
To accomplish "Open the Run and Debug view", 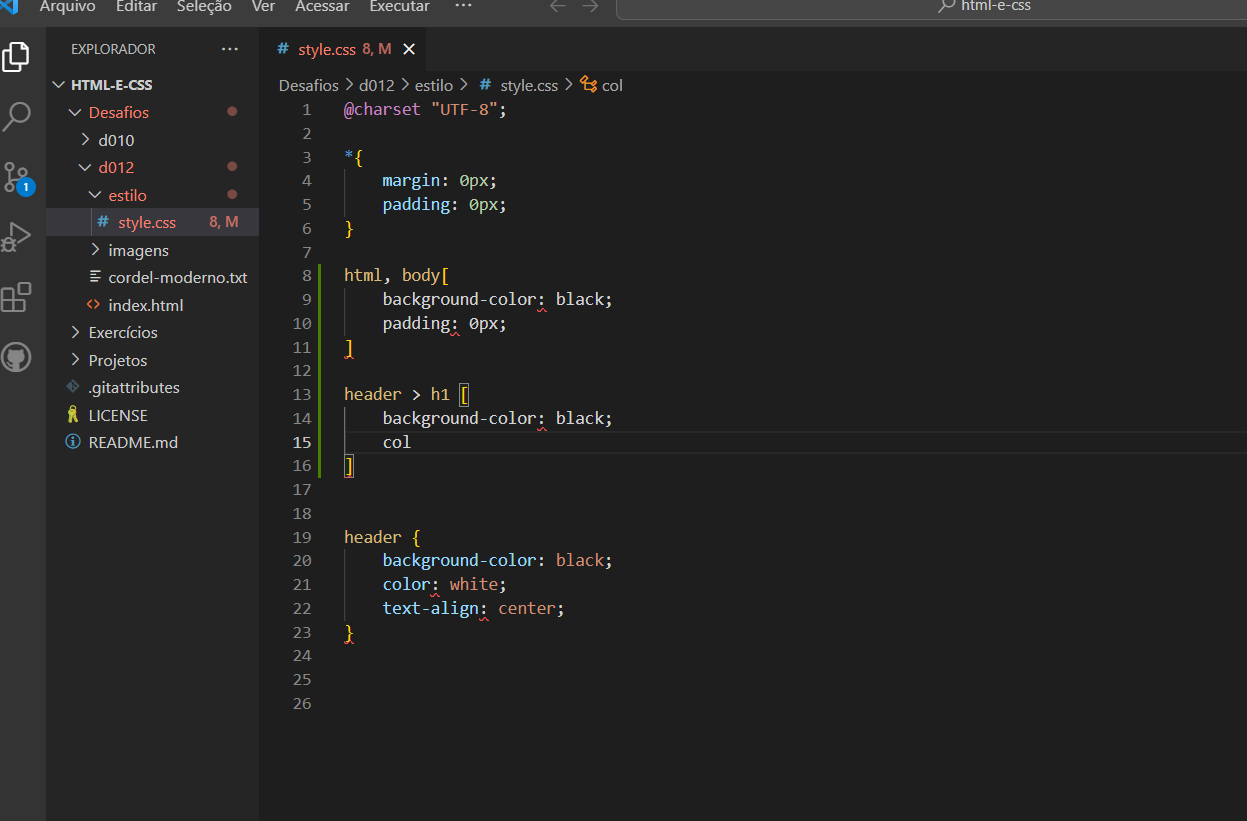I will coord(16,237).
